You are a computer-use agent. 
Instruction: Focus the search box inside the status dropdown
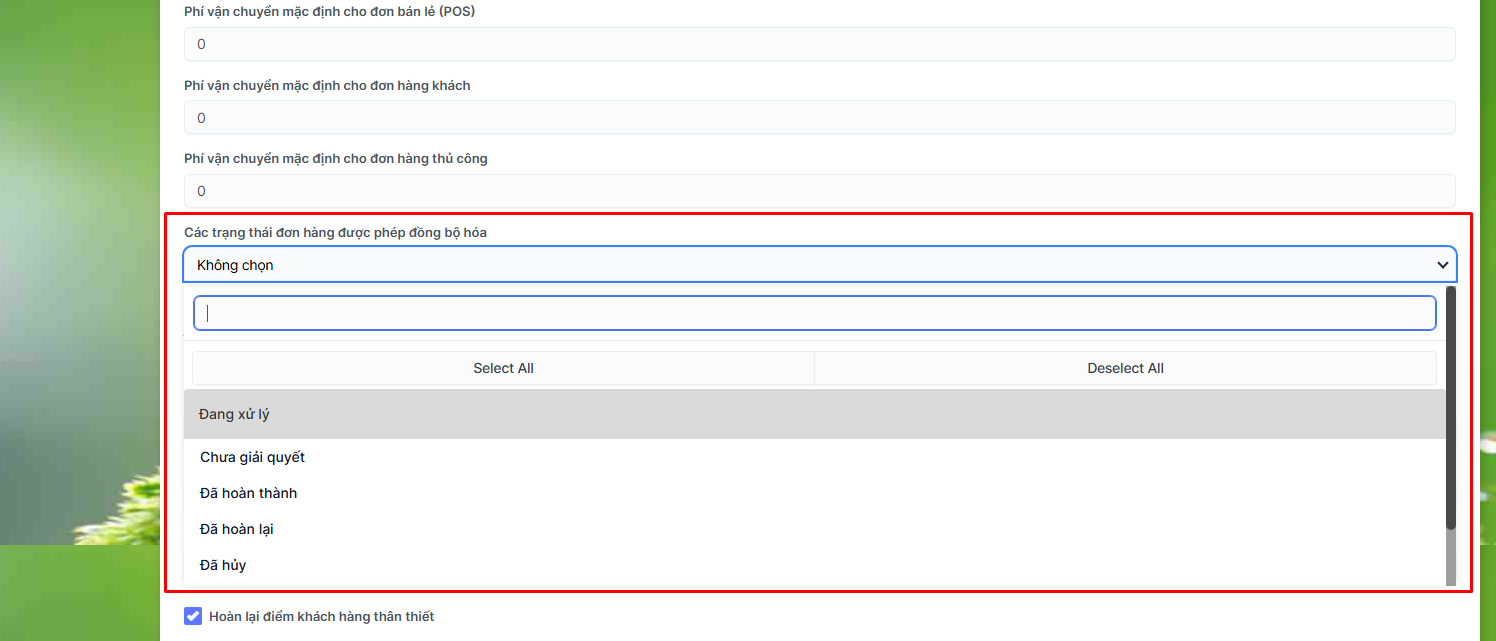[x=814, y=313]
